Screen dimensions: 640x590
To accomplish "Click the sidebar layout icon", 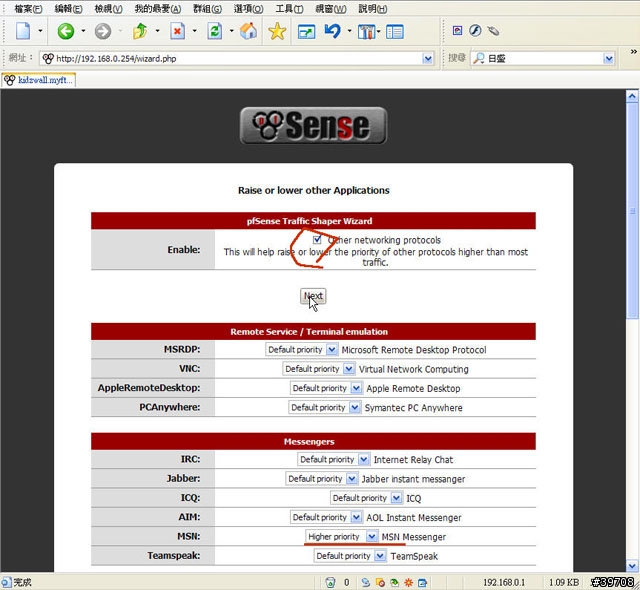I will [395, 32].
